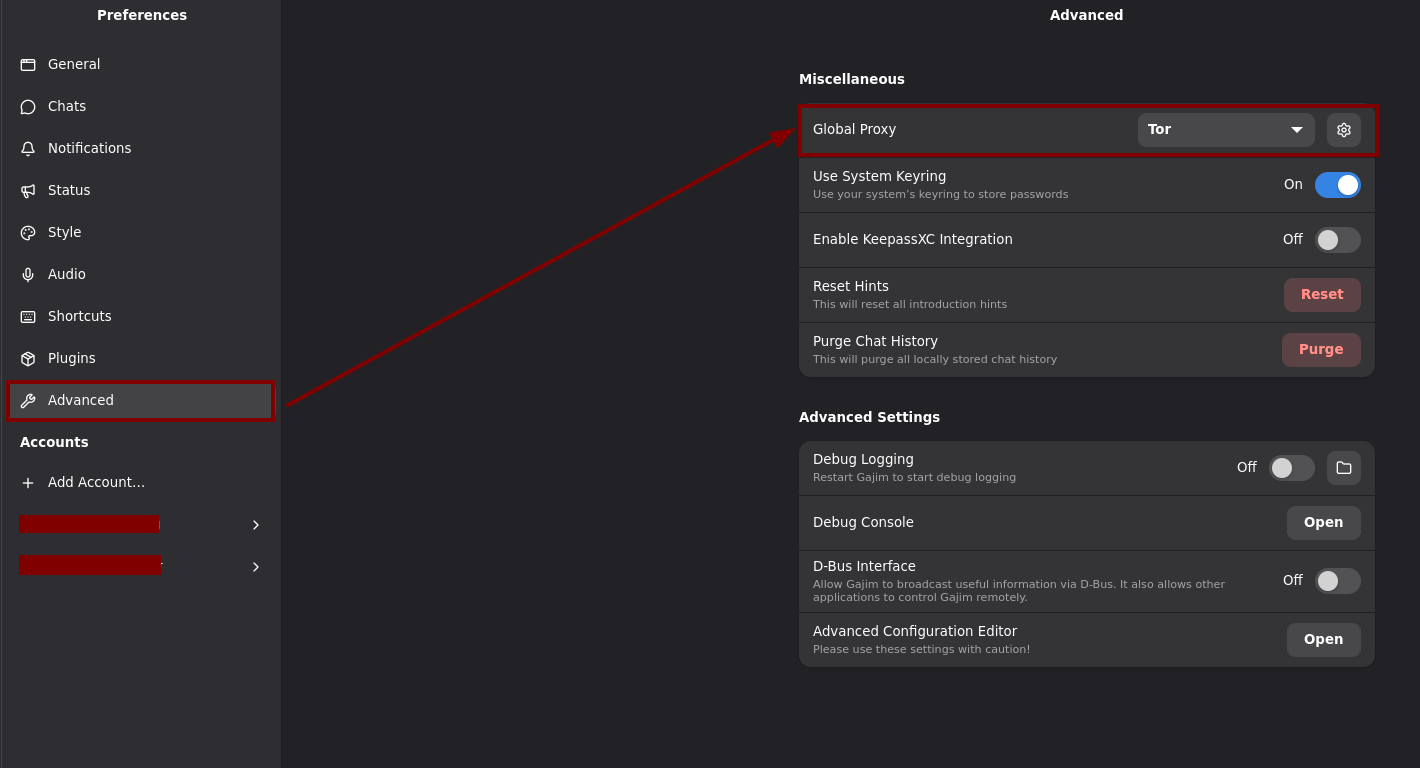The width and height of the screenshot is (1420, 768).
Task: Open the Global Proxy Tor dropdown
Action: point(1225,130)
